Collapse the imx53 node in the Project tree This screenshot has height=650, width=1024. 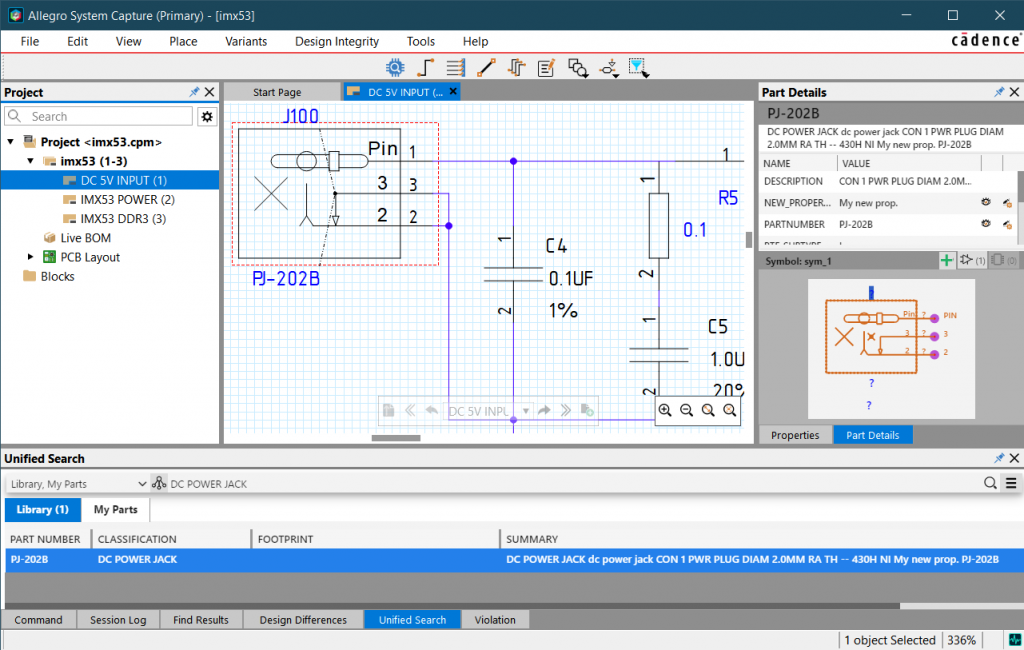point(30,160)
